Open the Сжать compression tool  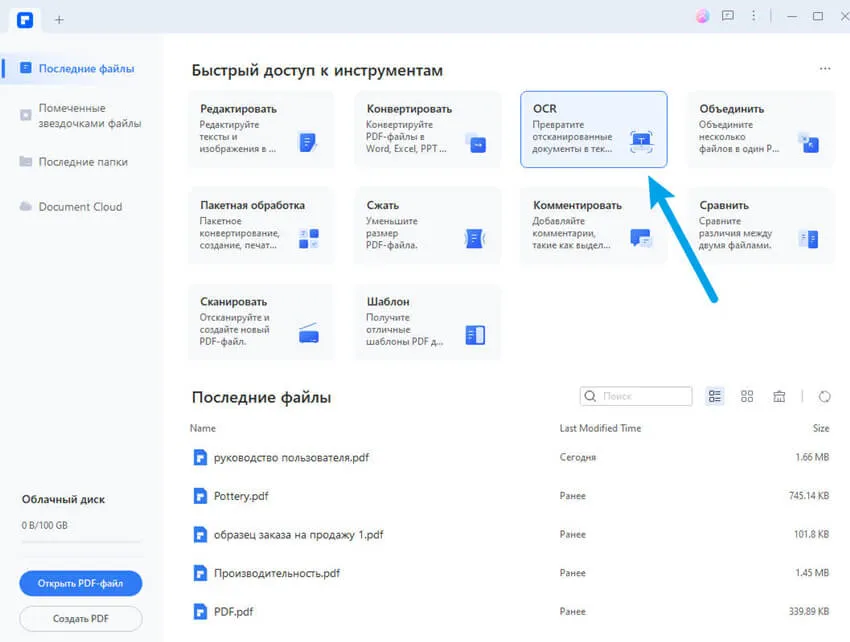click(x=427, y=225)
